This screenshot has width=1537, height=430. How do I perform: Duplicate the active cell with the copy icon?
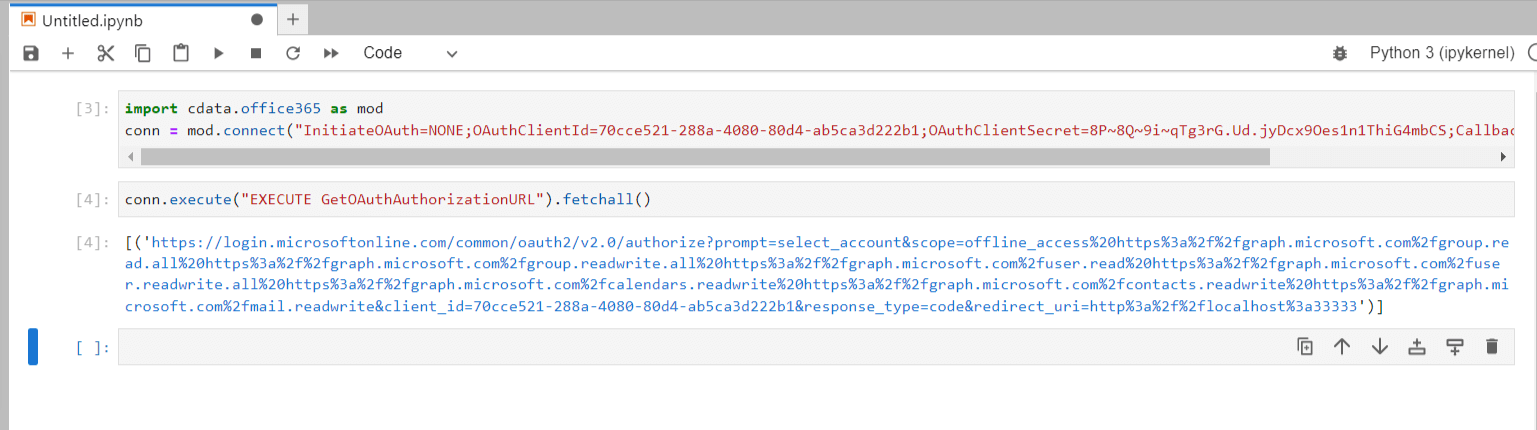[1305, 347]
